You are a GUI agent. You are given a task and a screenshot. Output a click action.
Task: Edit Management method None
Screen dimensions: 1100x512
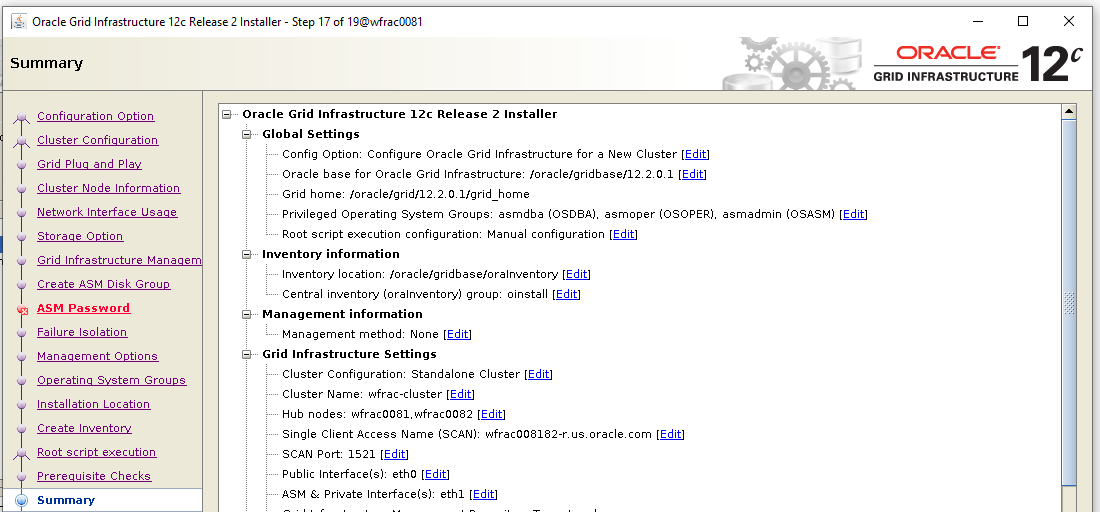click(457, 335)
